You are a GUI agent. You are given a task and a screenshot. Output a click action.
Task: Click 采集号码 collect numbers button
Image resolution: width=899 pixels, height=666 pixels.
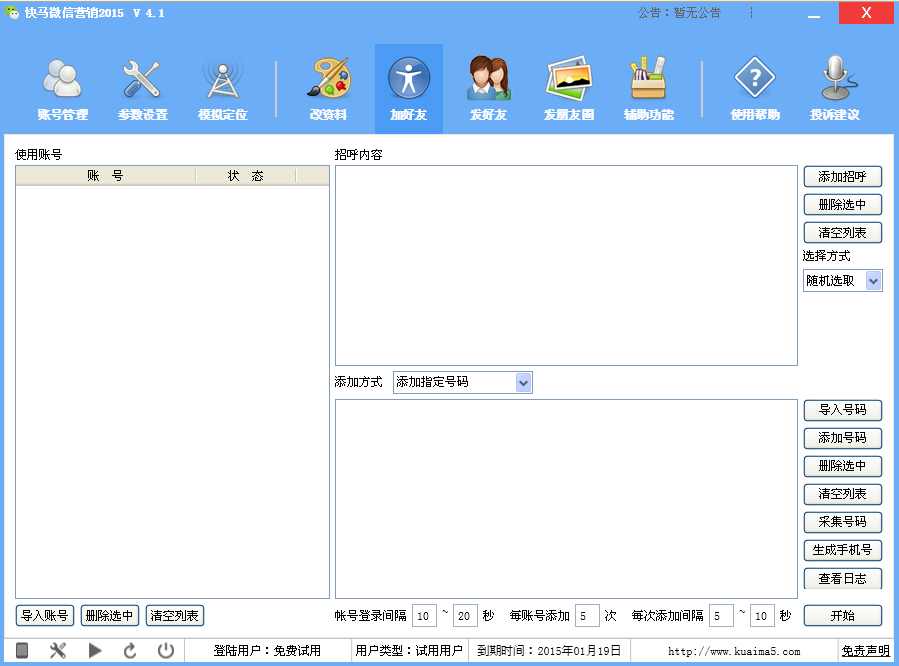tap(842, 522)
